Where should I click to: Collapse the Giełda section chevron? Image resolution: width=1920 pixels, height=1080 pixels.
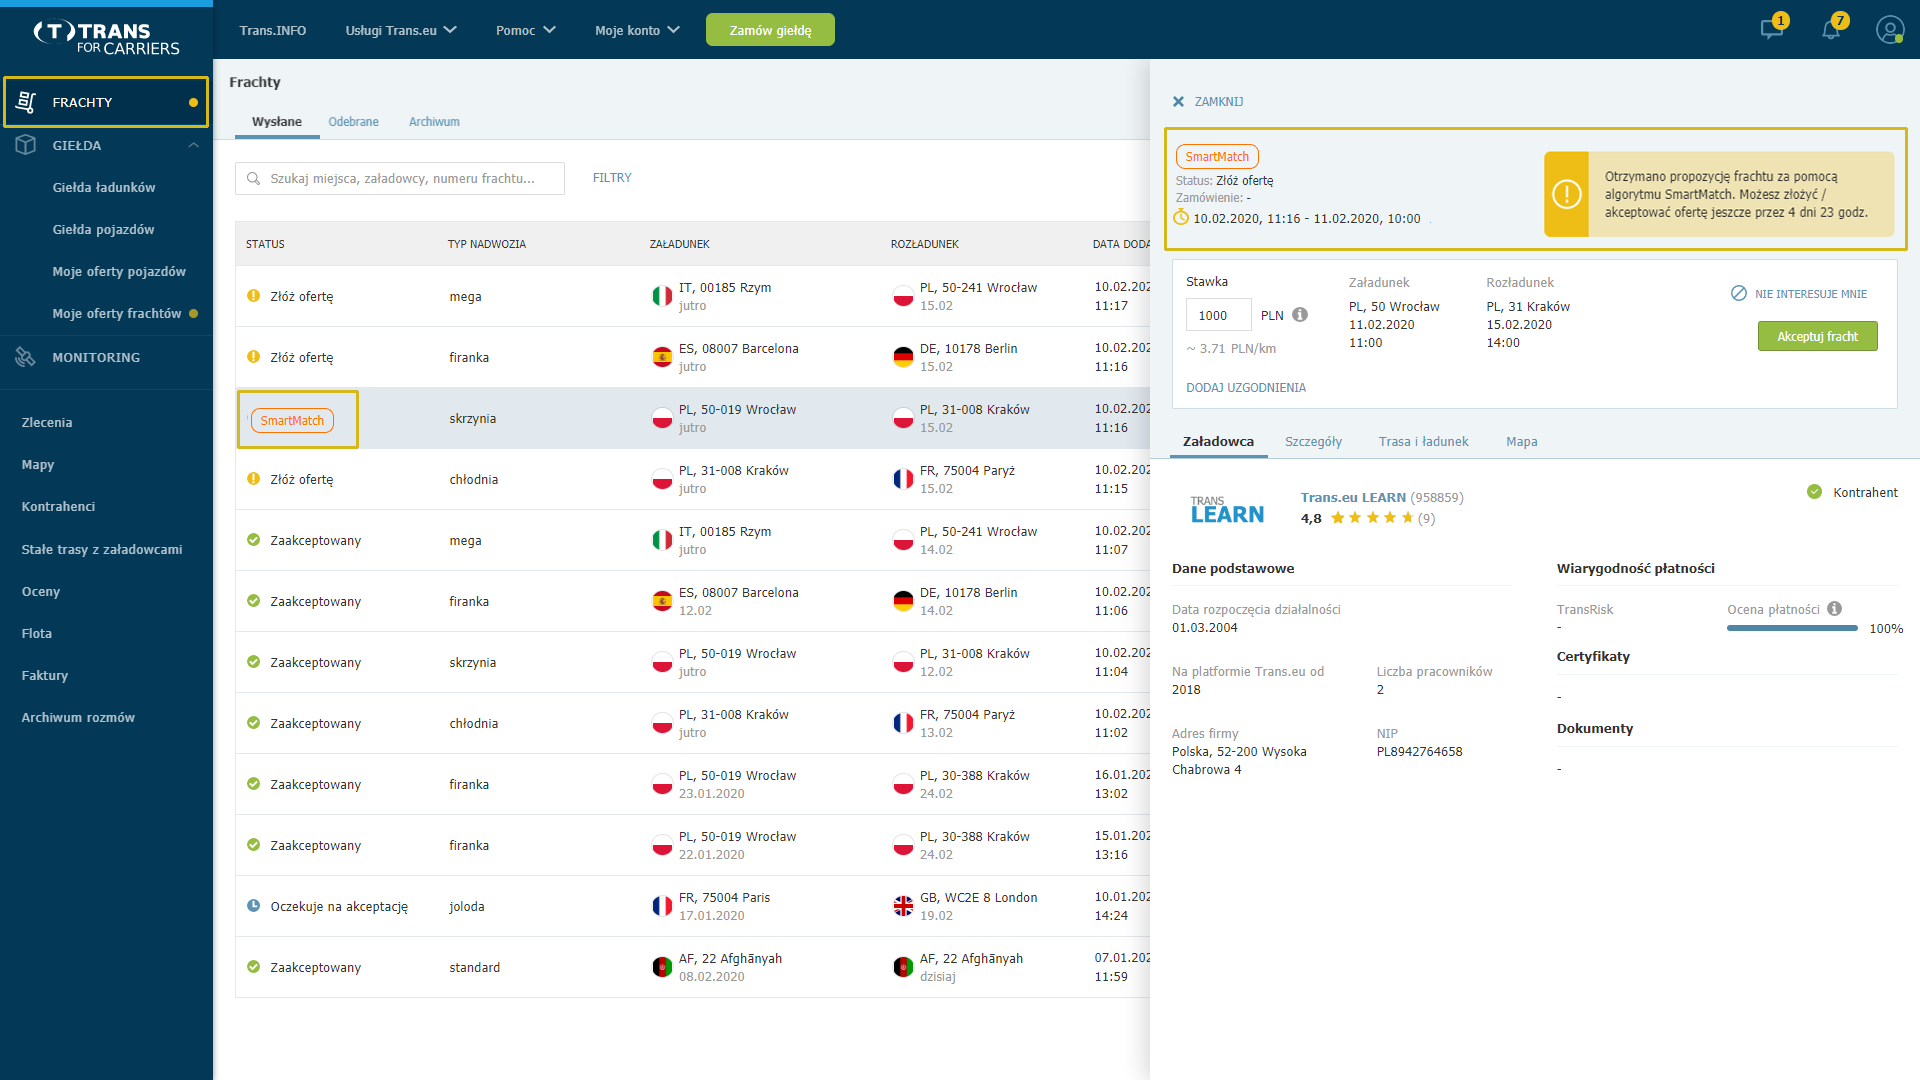(x=193, y=145)
